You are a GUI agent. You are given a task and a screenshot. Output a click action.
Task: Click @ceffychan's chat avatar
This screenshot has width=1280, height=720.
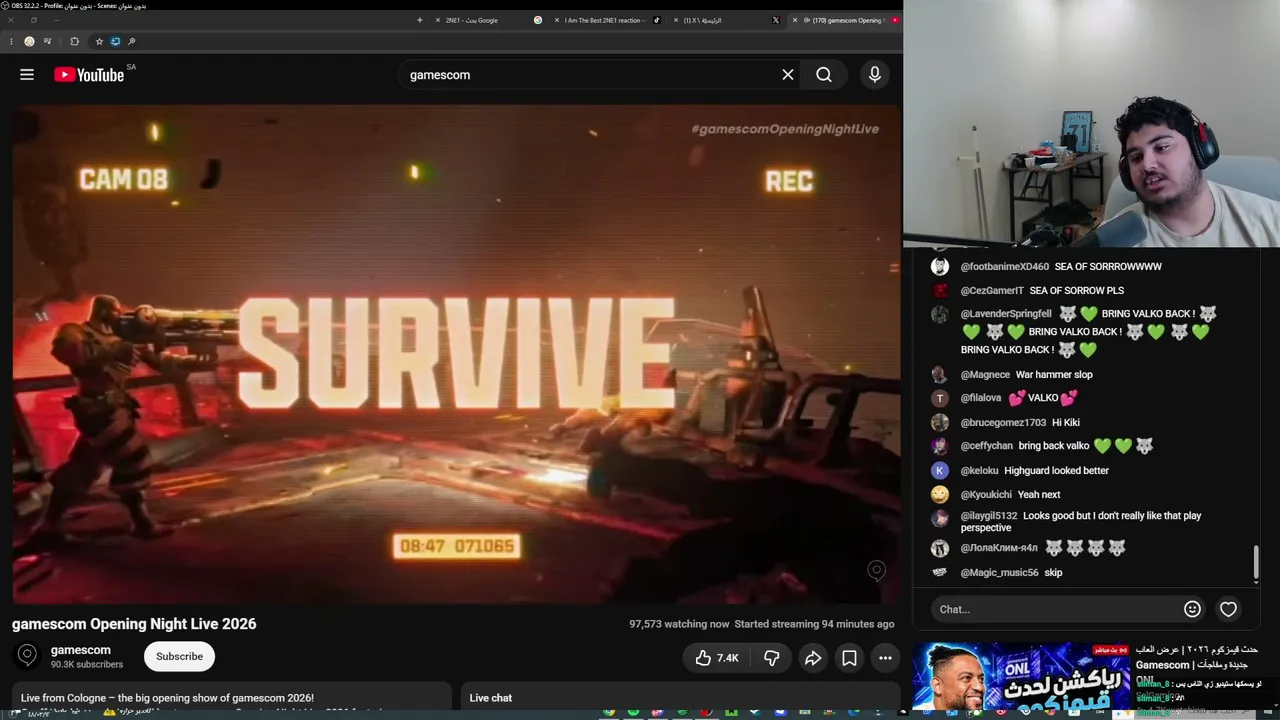point(940,446)
